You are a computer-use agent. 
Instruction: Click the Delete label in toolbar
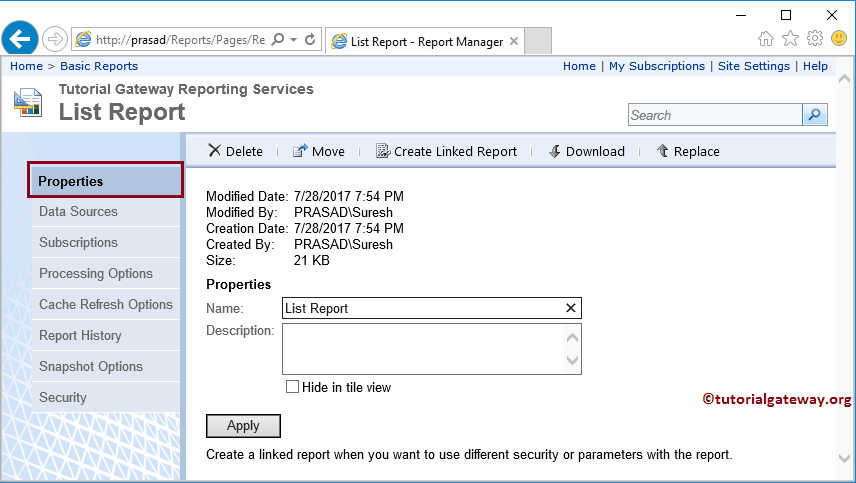[x=244, y=151]
